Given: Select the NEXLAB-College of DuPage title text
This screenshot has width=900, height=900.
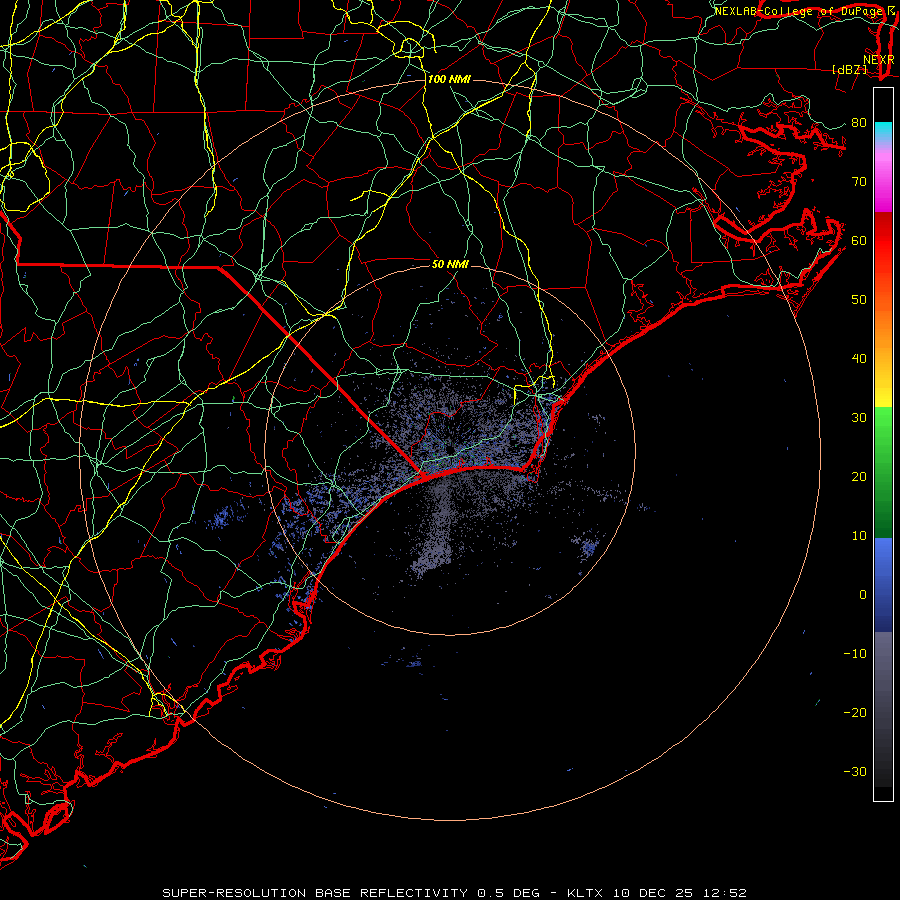Looking at the screenshot, I should 799,11.
